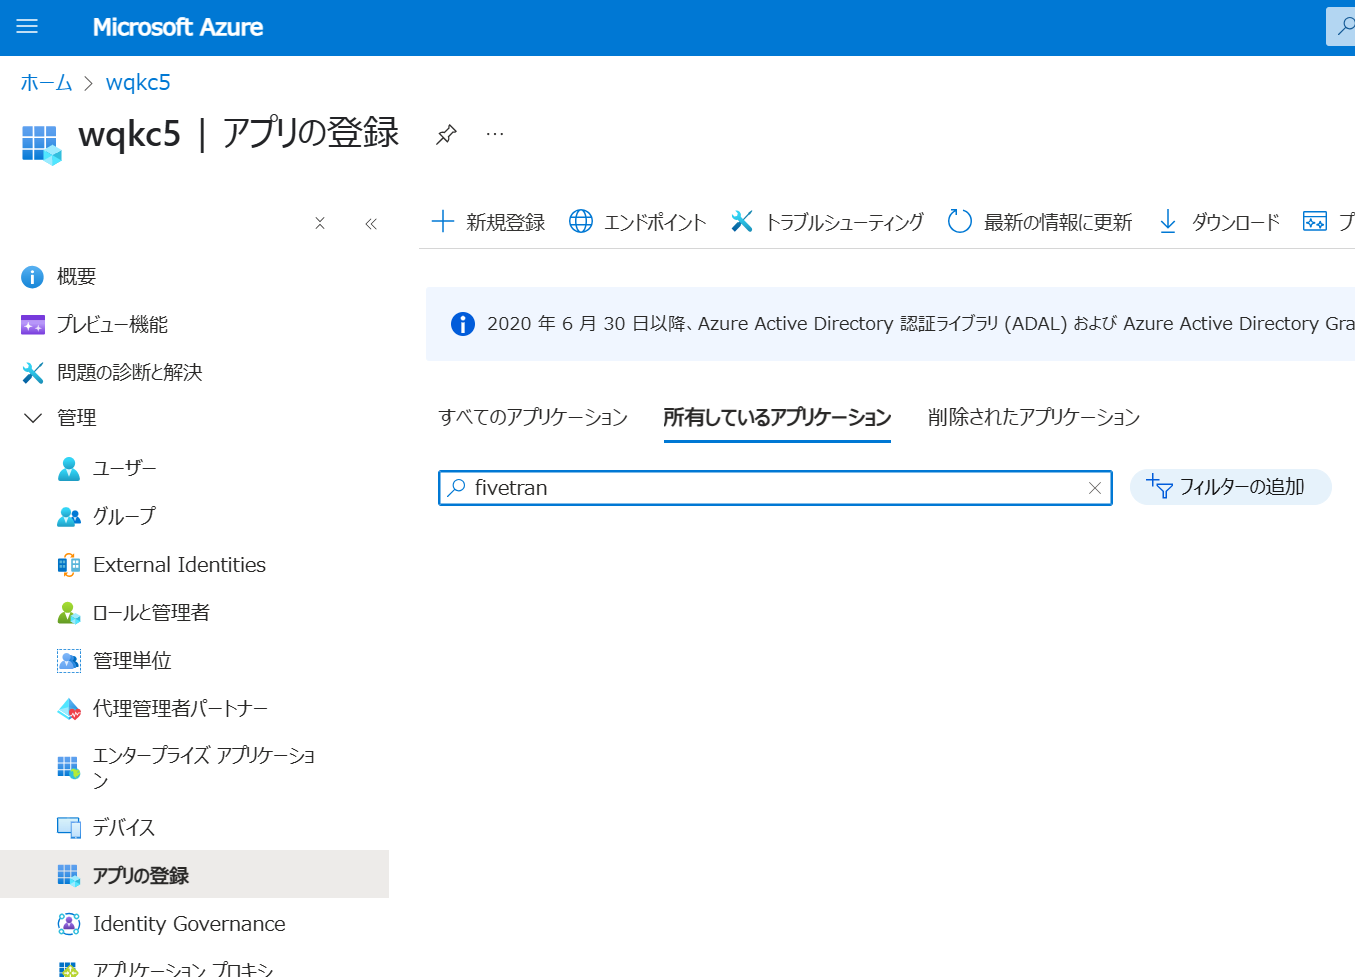Click the Microsoft Azure logo text

click(178, 27)
